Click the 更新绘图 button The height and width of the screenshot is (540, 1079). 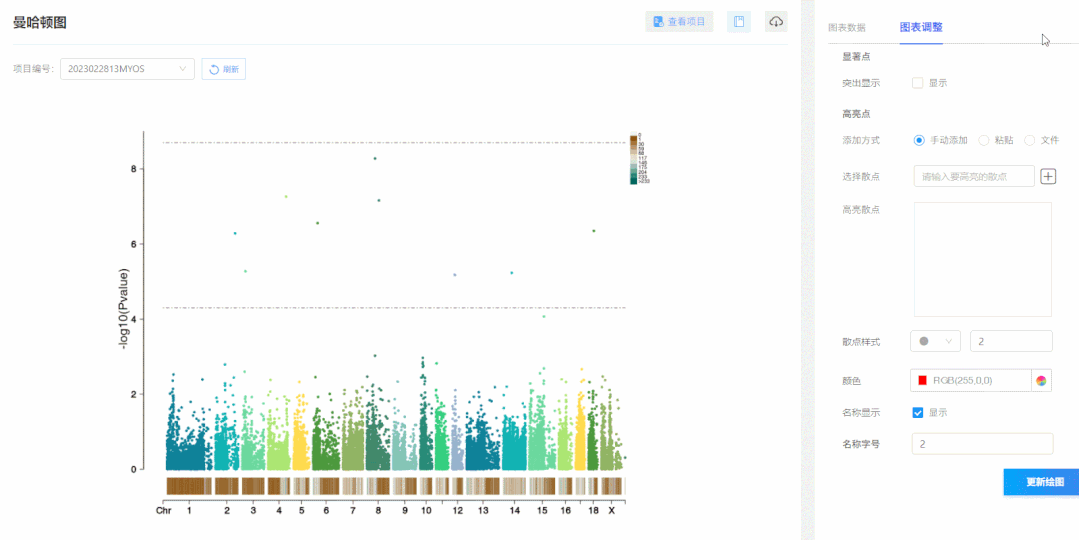click(1041, 482)
